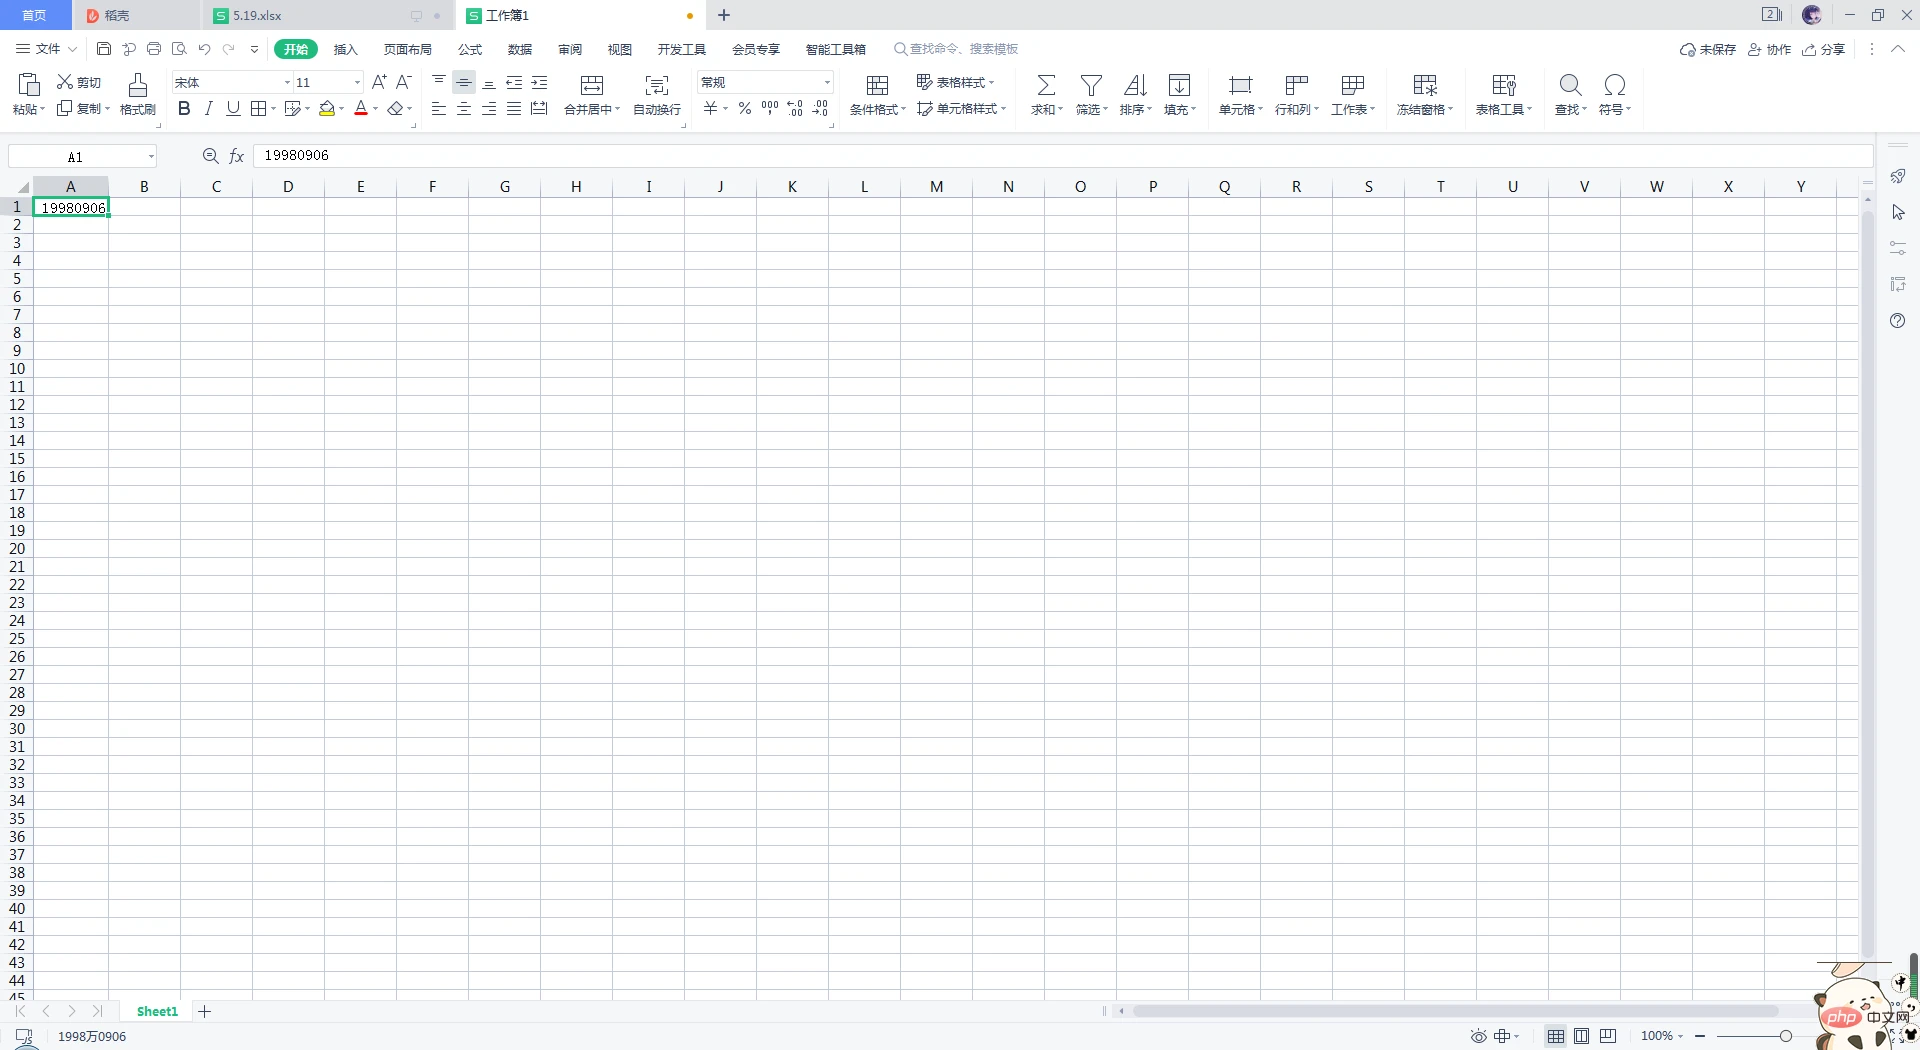This screenshot has width=1920, height=1050.
Task: Open the Find magnifier tool
Action: [1570, 85]
